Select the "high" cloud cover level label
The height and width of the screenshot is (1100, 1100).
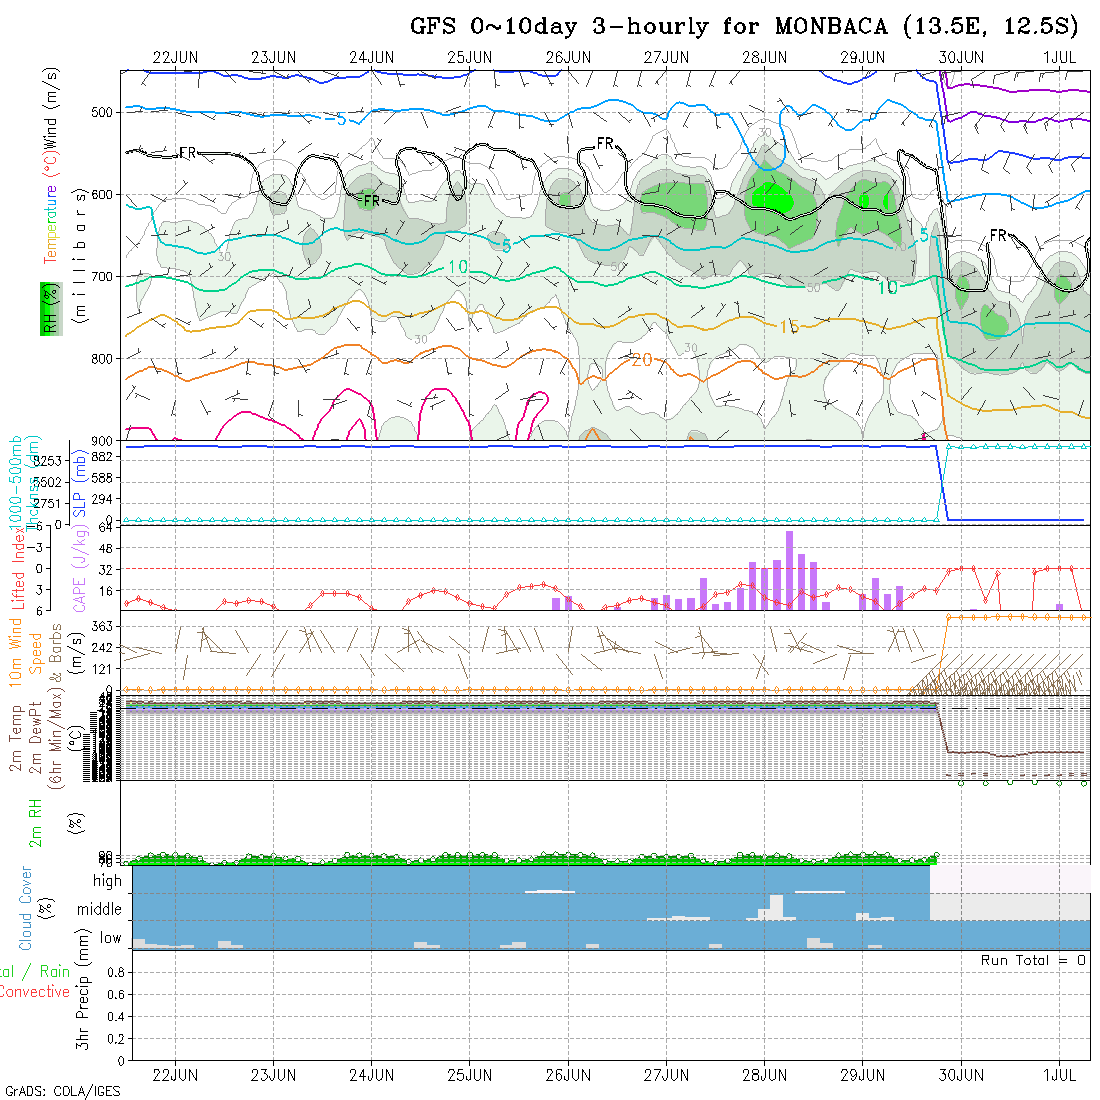point(107,881)
